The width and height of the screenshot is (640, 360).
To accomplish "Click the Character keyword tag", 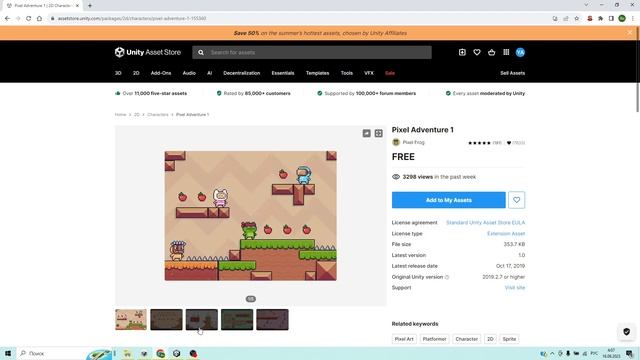I will pos(467,339).
